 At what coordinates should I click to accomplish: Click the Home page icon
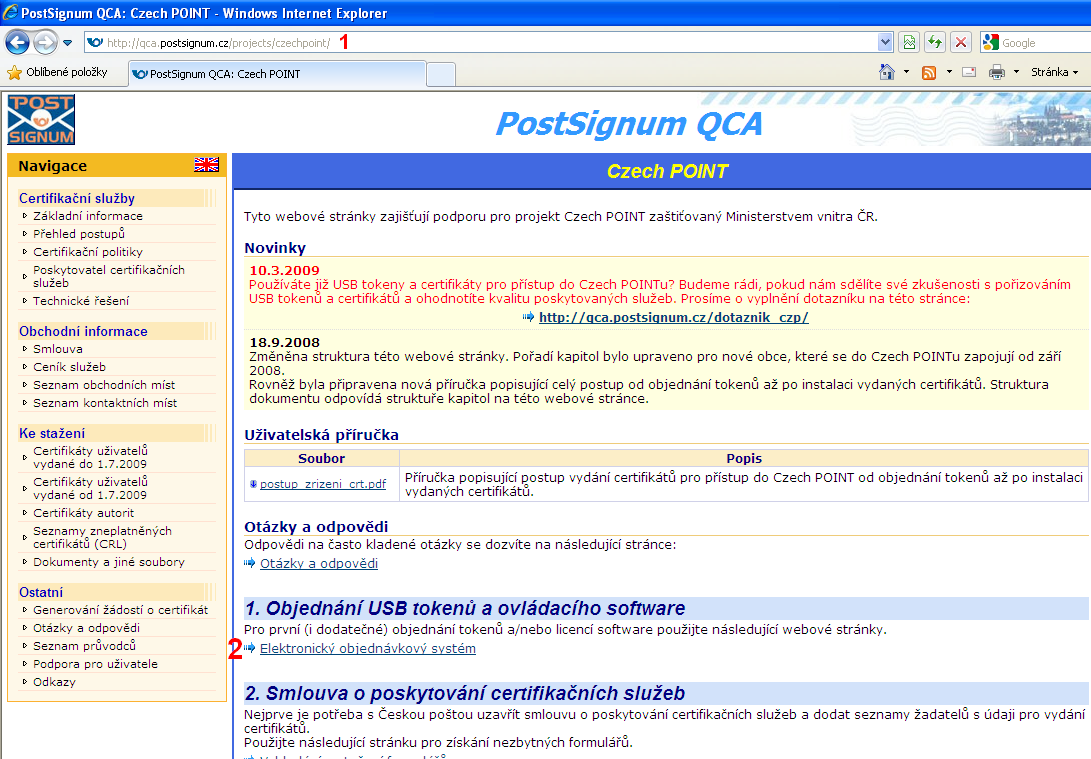(x=886, y=72)
